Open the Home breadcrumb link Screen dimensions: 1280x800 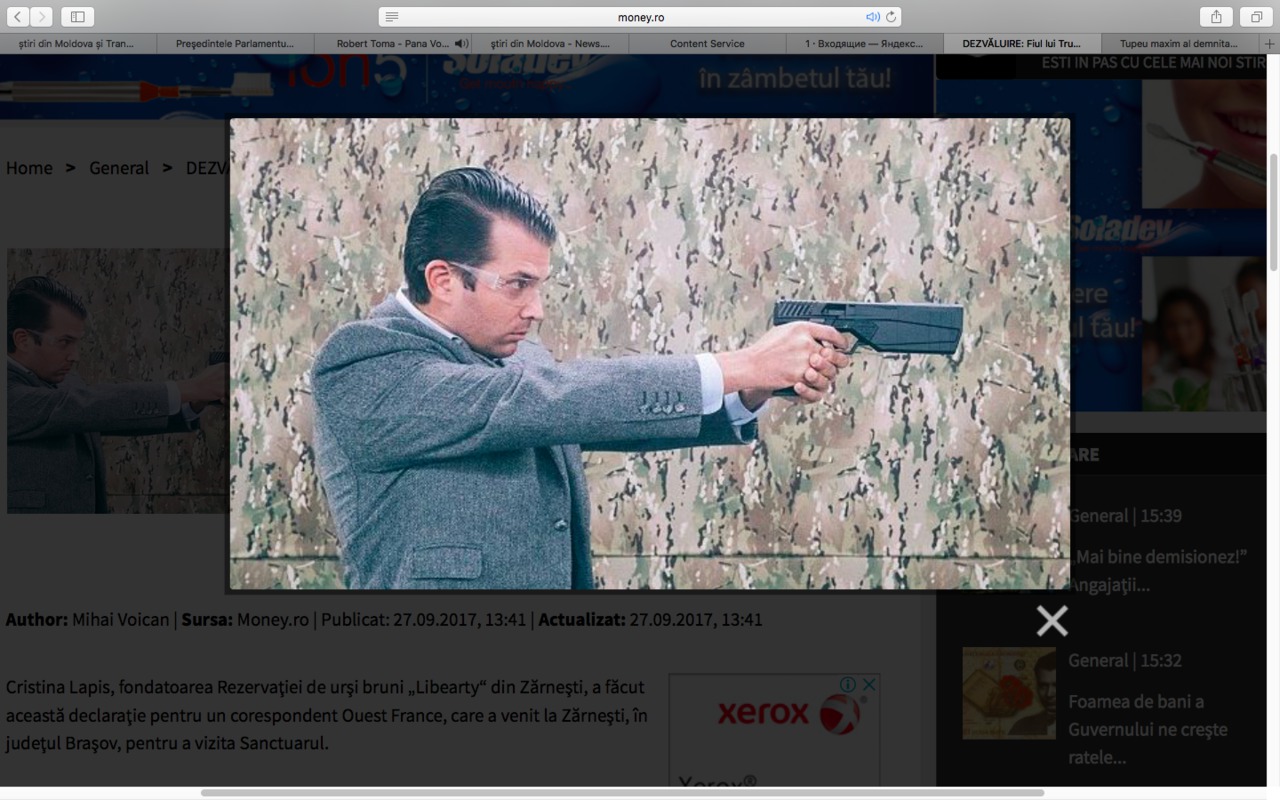click(x=29, y=168)
